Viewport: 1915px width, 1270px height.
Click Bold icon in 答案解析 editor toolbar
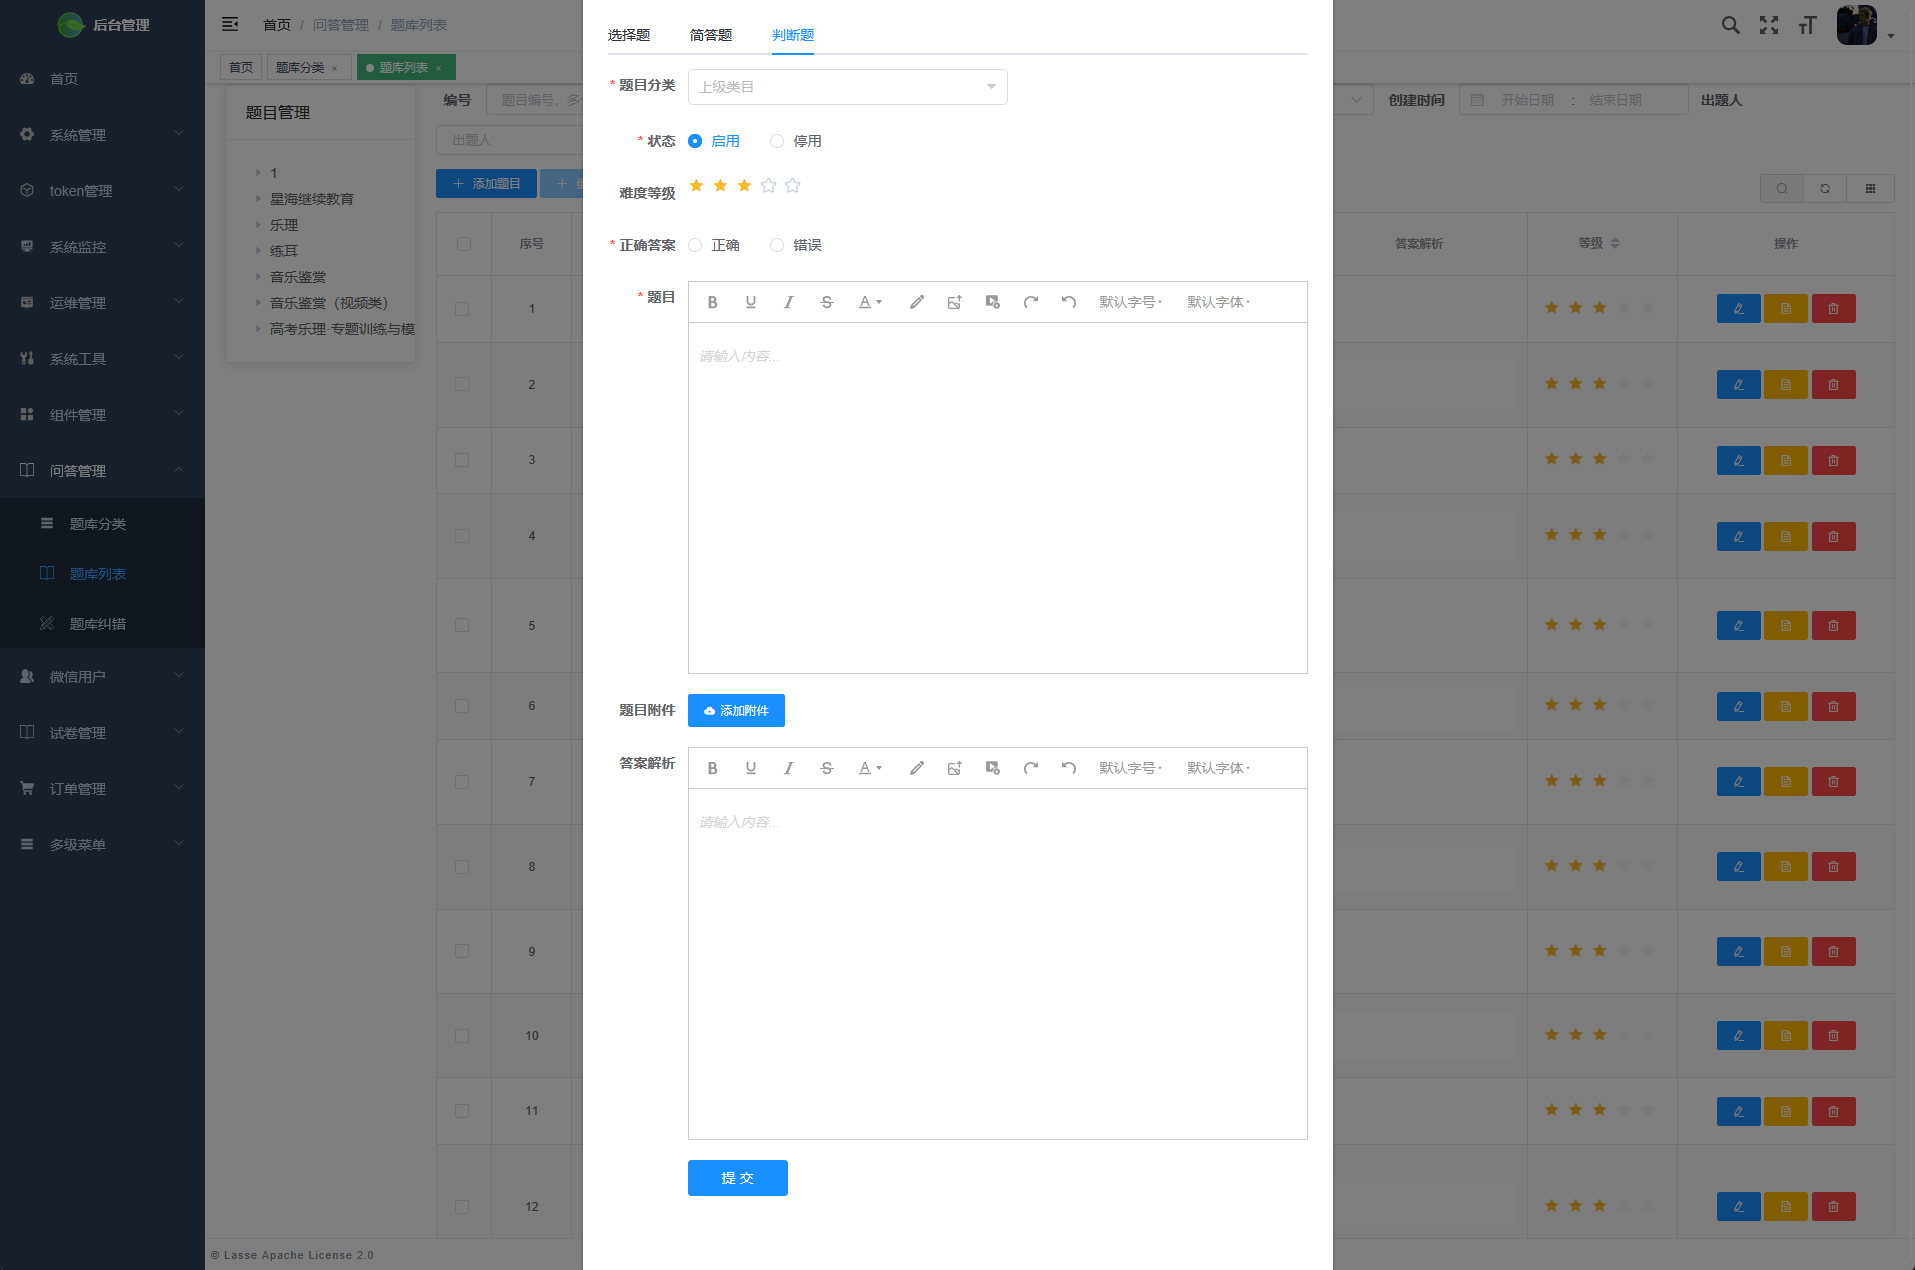pos(712,768)
